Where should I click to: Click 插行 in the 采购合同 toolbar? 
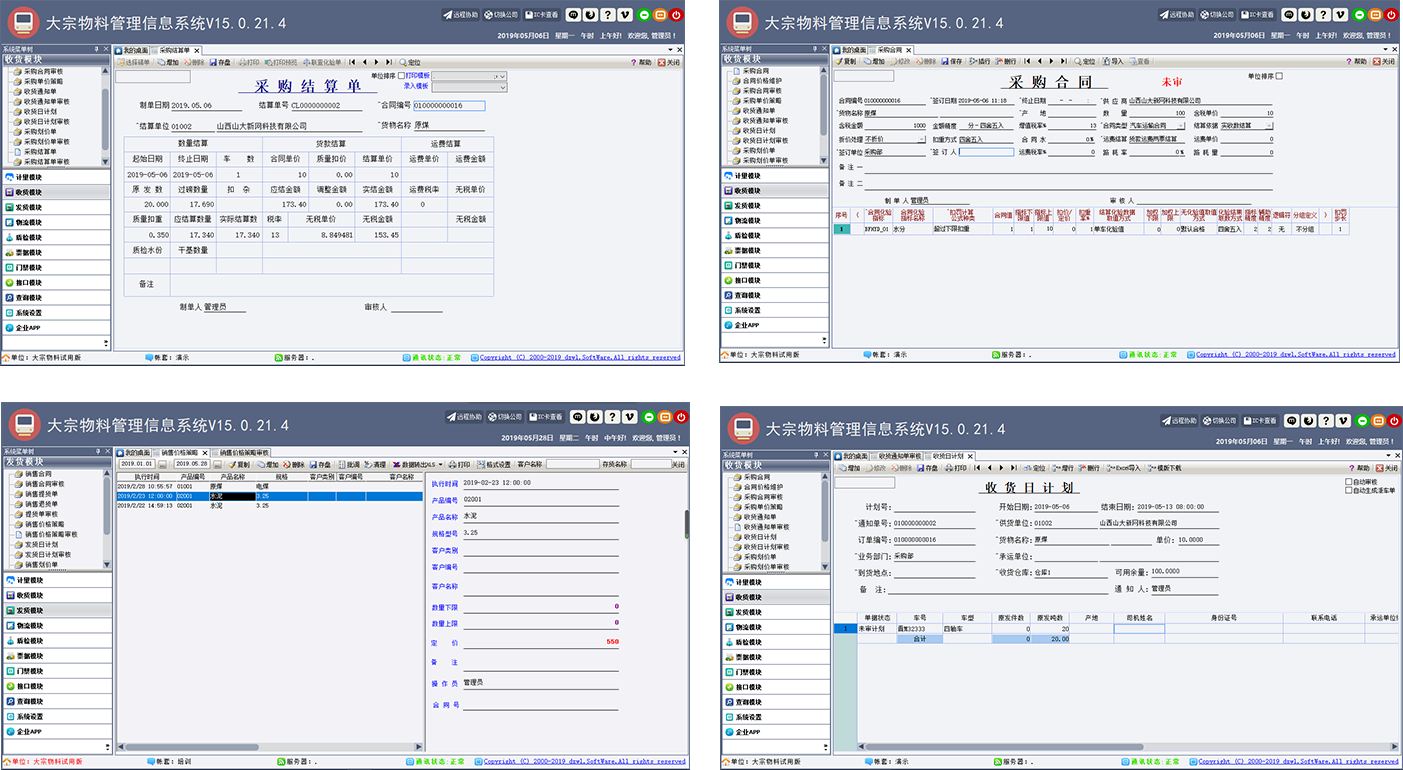980,61
